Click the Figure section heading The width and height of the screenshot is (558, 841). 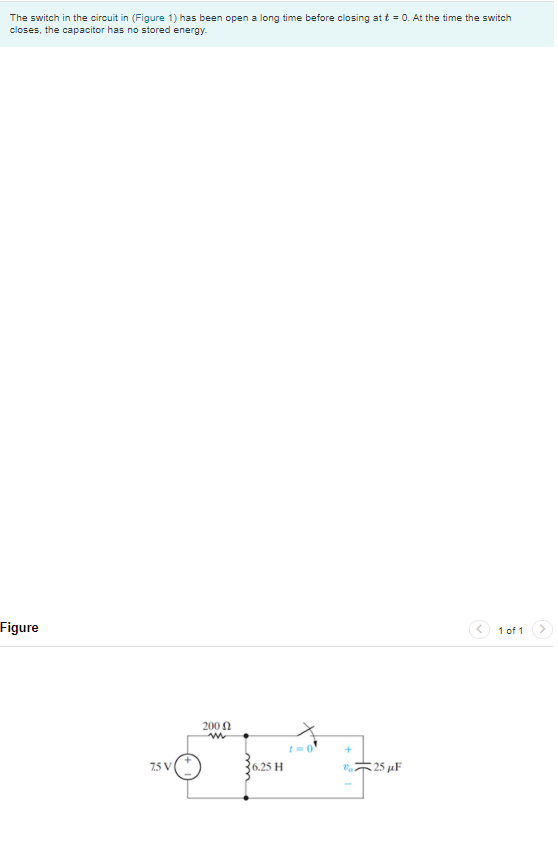[x=19, y=628]
